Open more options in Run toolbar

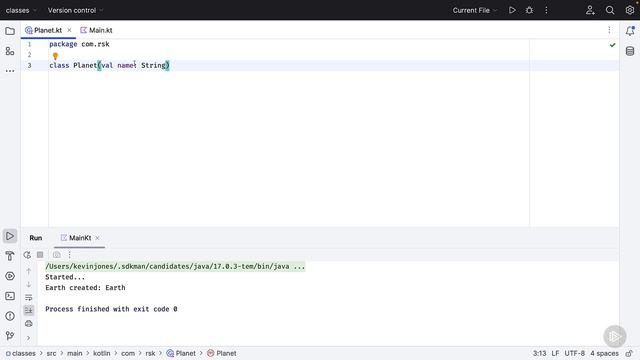(x=70, y=255)
